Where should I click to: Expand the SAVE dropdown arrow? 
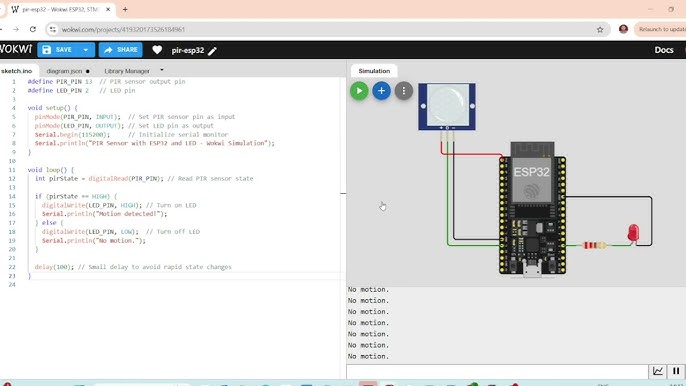[x=86, y=50]
